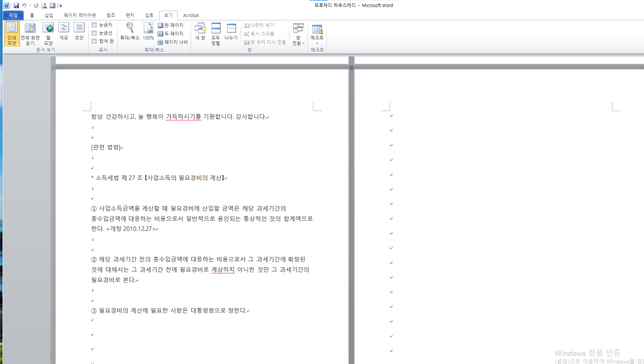Show Two Pages (두 페이지) zoom
This screenshot has height=364, width=644.
[x=170, y=34]
